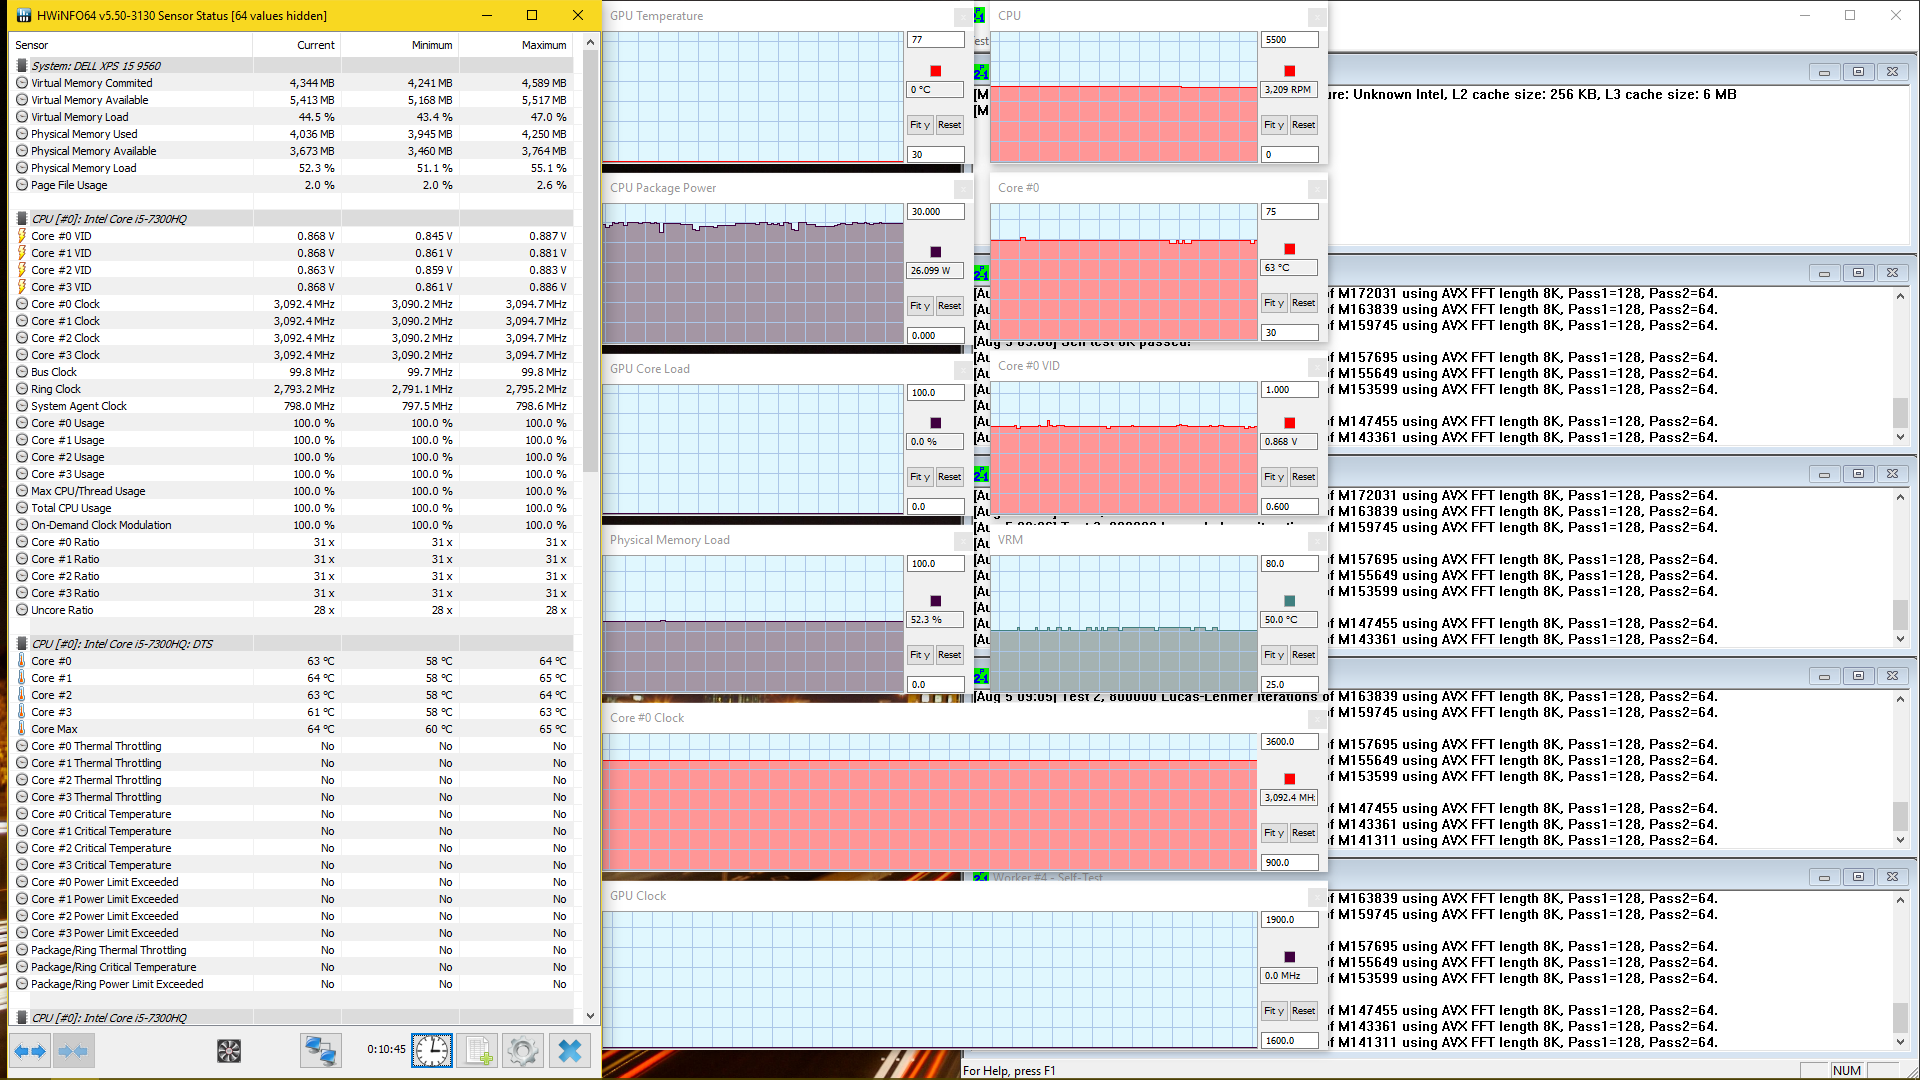
Task: Click Reset in the VRM graph
Action: click(x=1304, y=655)
